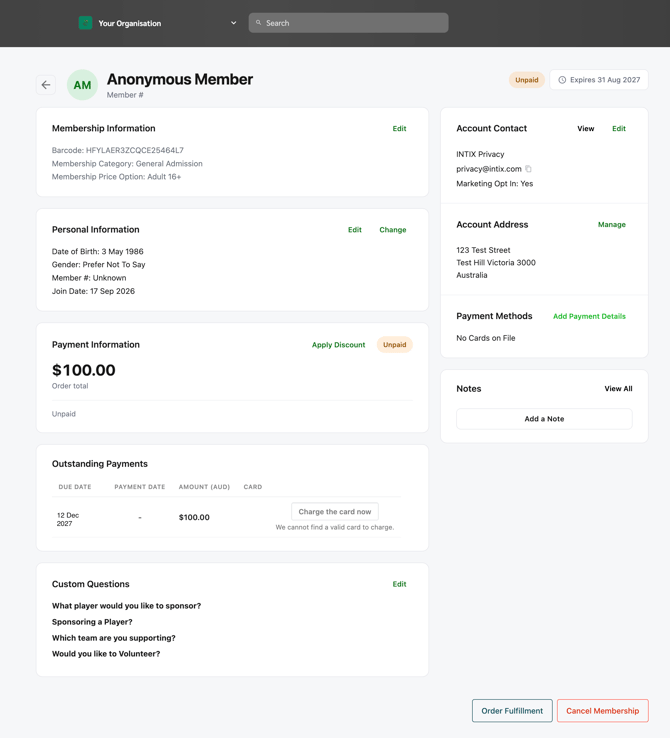The image size is (670, 738).
Task: Click 'Which team are you supporting?'
Action: (x=113, y=638)
